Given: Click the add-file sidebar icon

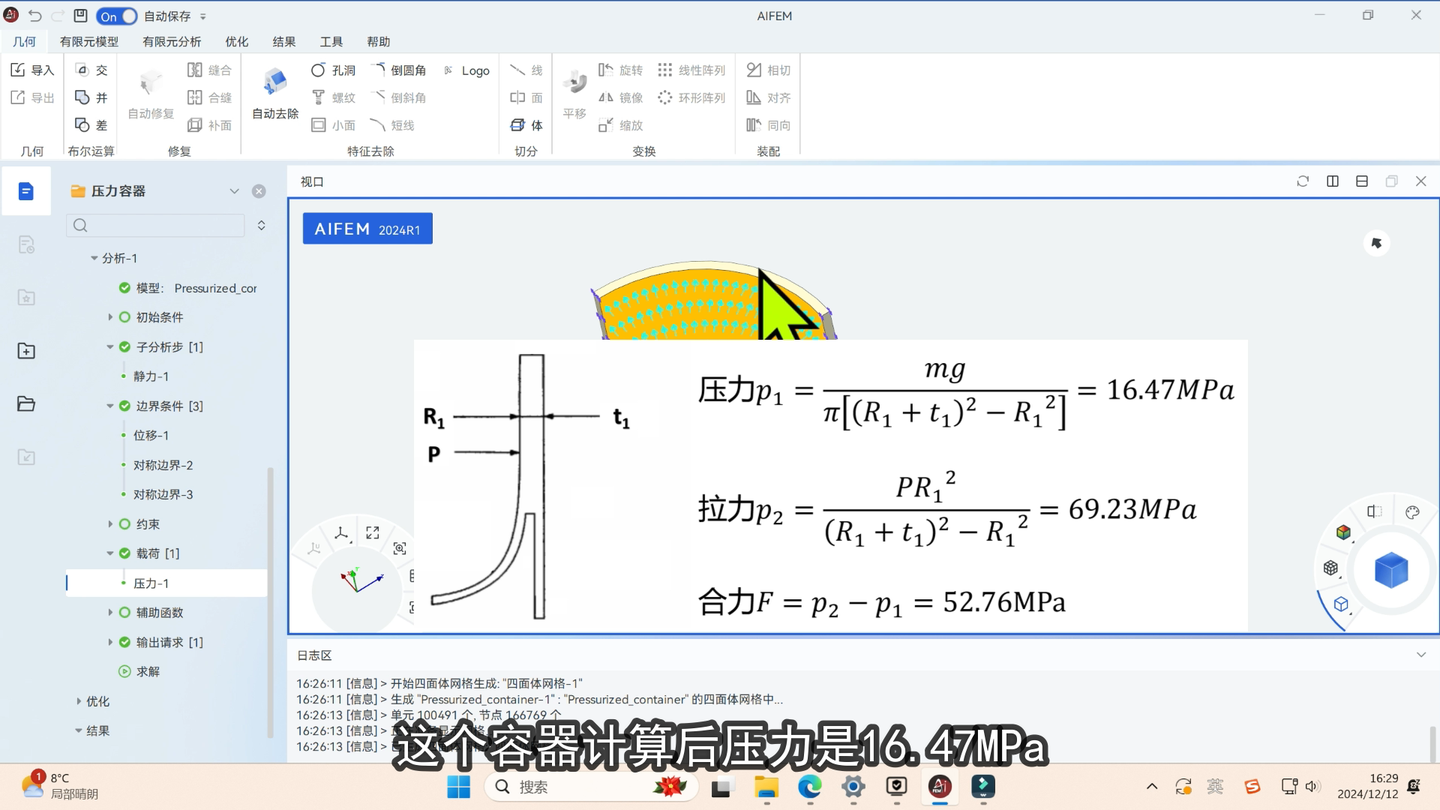Looking at the screenshot, I should (x=26, y=351).
